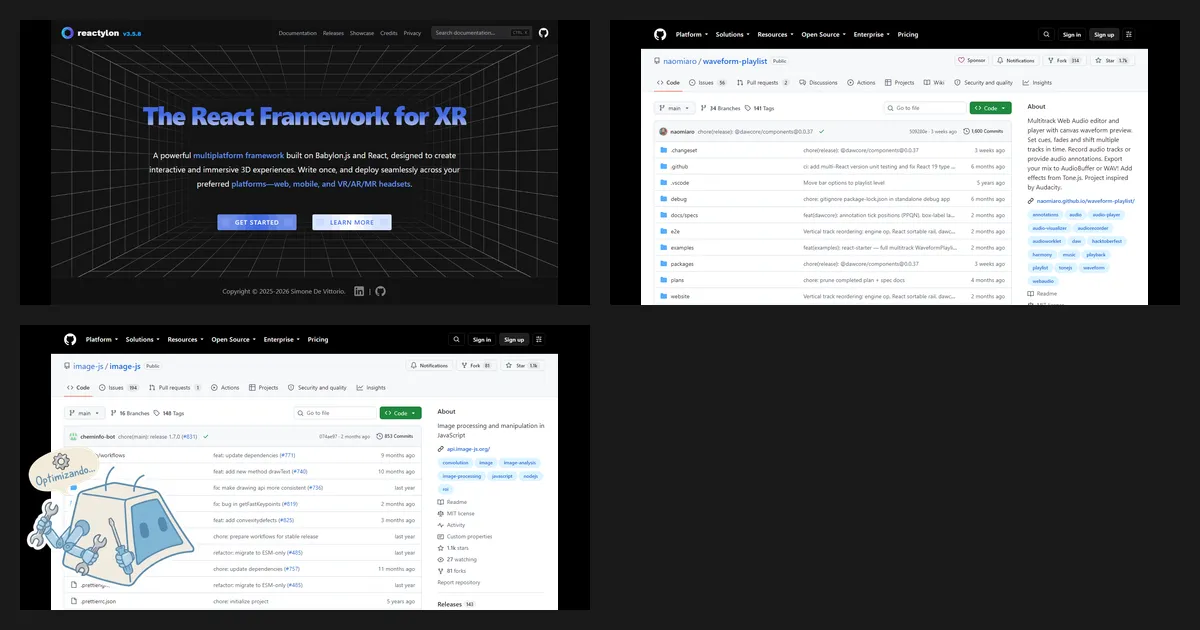This screenshot has width=1200, height=630.
Task: Open Issues tab on waveform-playlist repo
Action: tap(708, 83)
